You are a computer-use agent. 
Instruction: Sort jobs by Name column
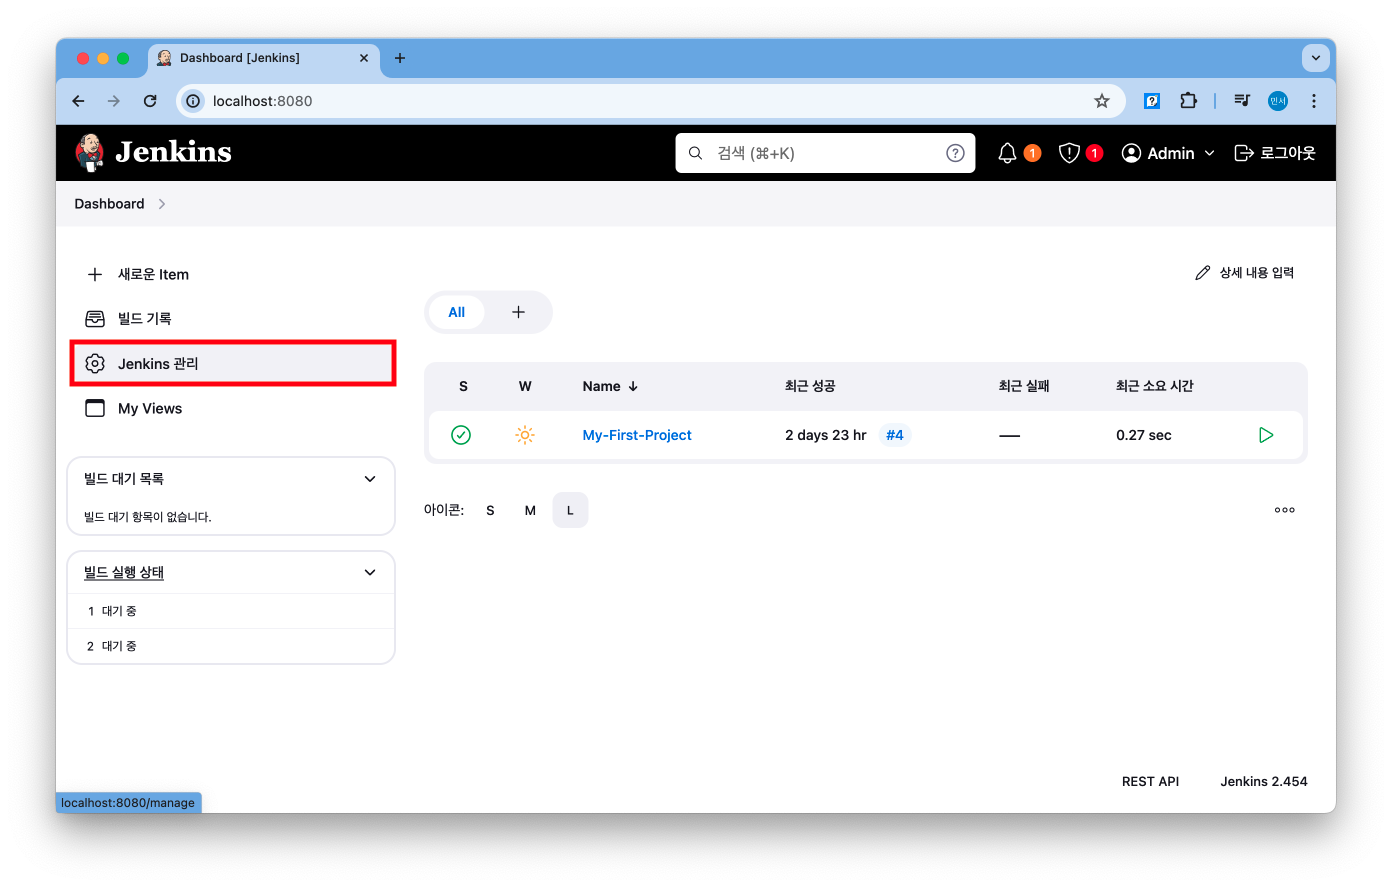(610, 386)
